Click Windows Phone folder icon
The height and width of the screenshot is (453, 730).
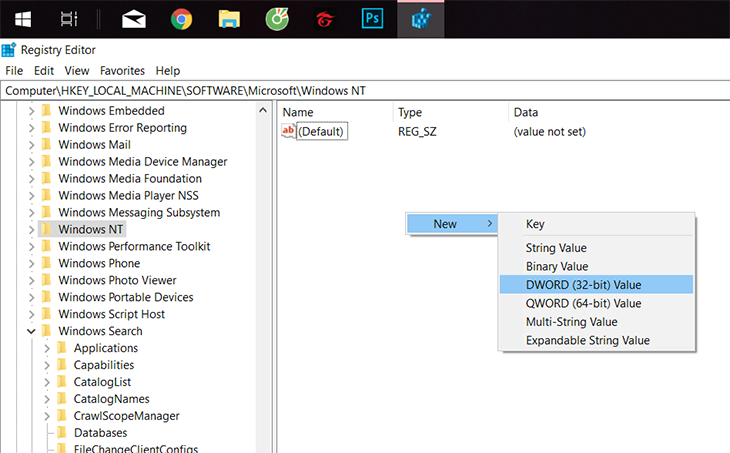click(47, 263)
